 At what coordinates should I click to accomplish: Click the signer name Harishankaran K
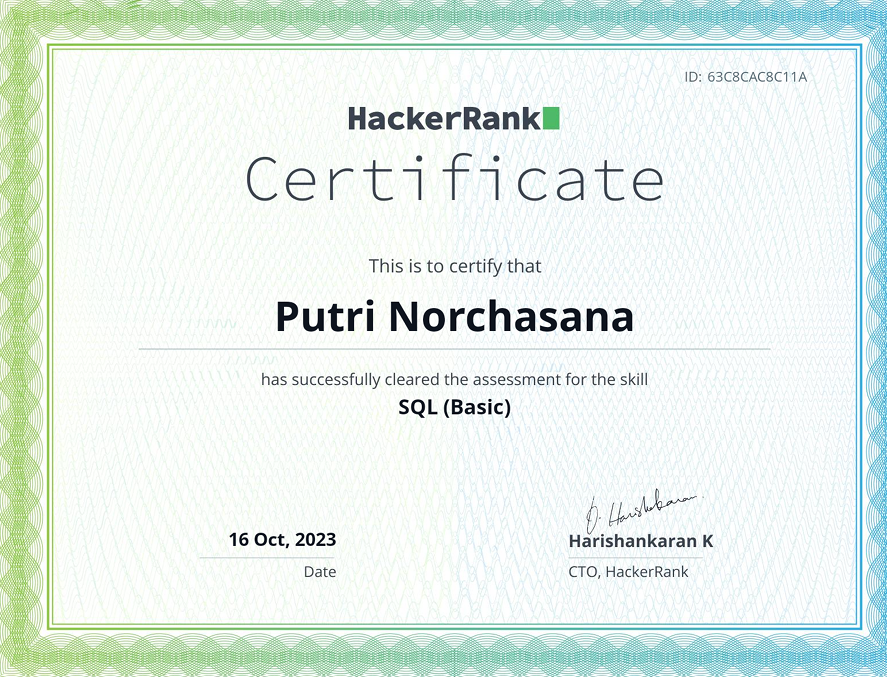pos(640,541)
